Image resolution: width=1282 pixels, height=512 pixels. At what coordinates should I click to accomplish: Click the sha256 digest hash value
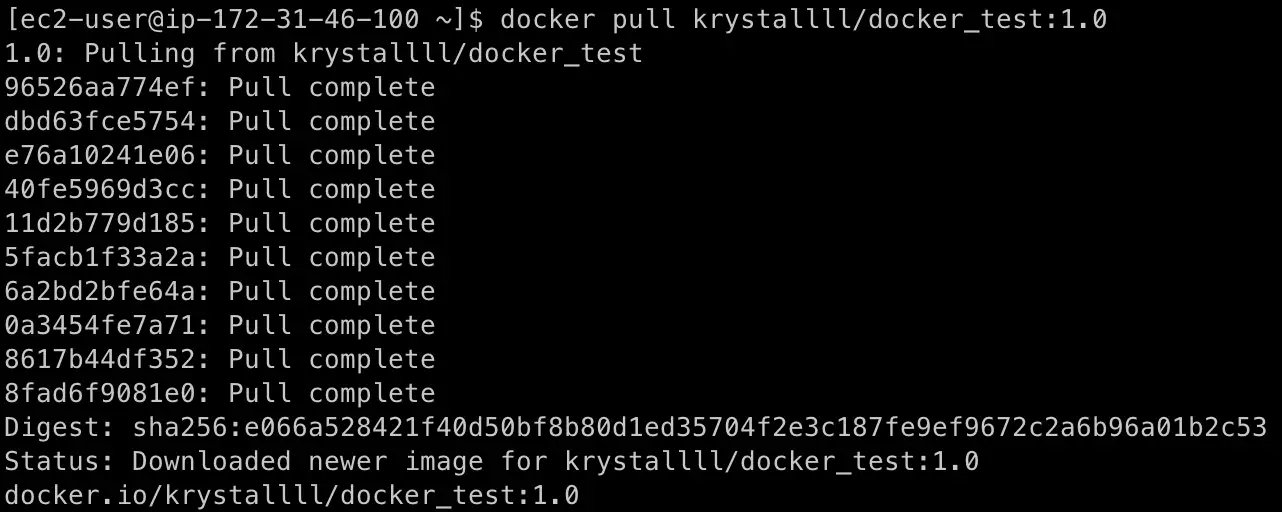700,427
